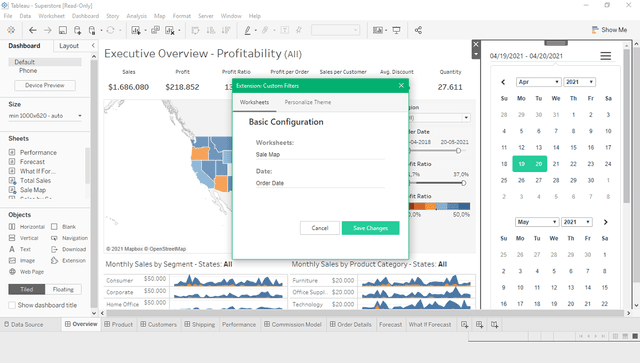
Task: Click the Add new data source icon
Action: tap(77, 30)
